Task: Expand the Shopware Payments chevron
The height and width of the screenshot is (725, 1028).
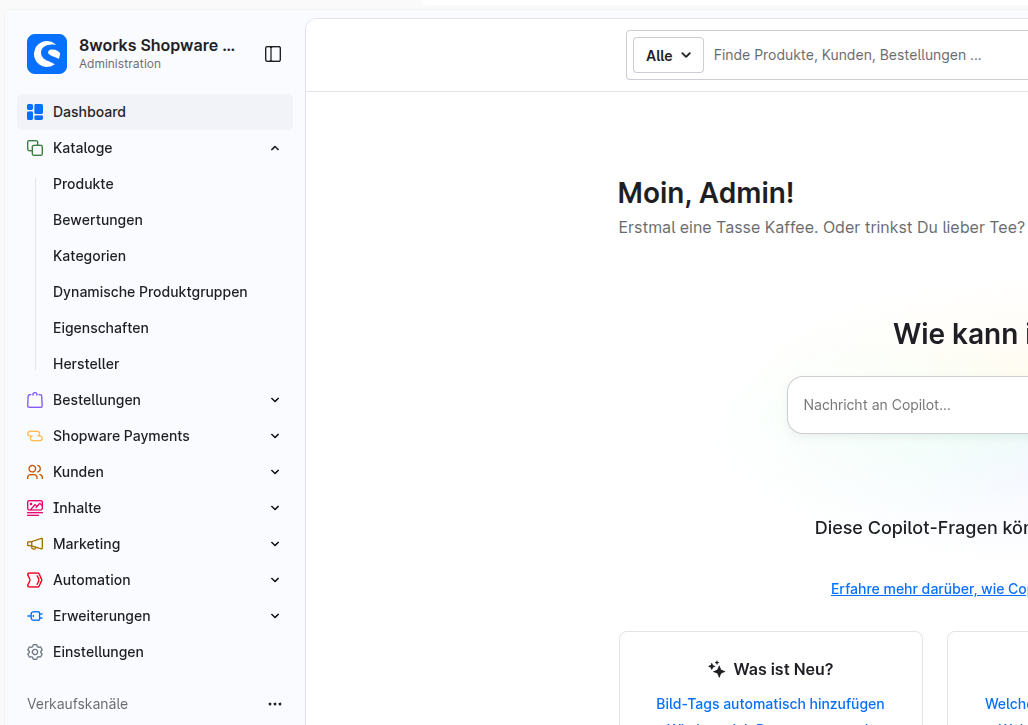Action: (x=275, y=436)
